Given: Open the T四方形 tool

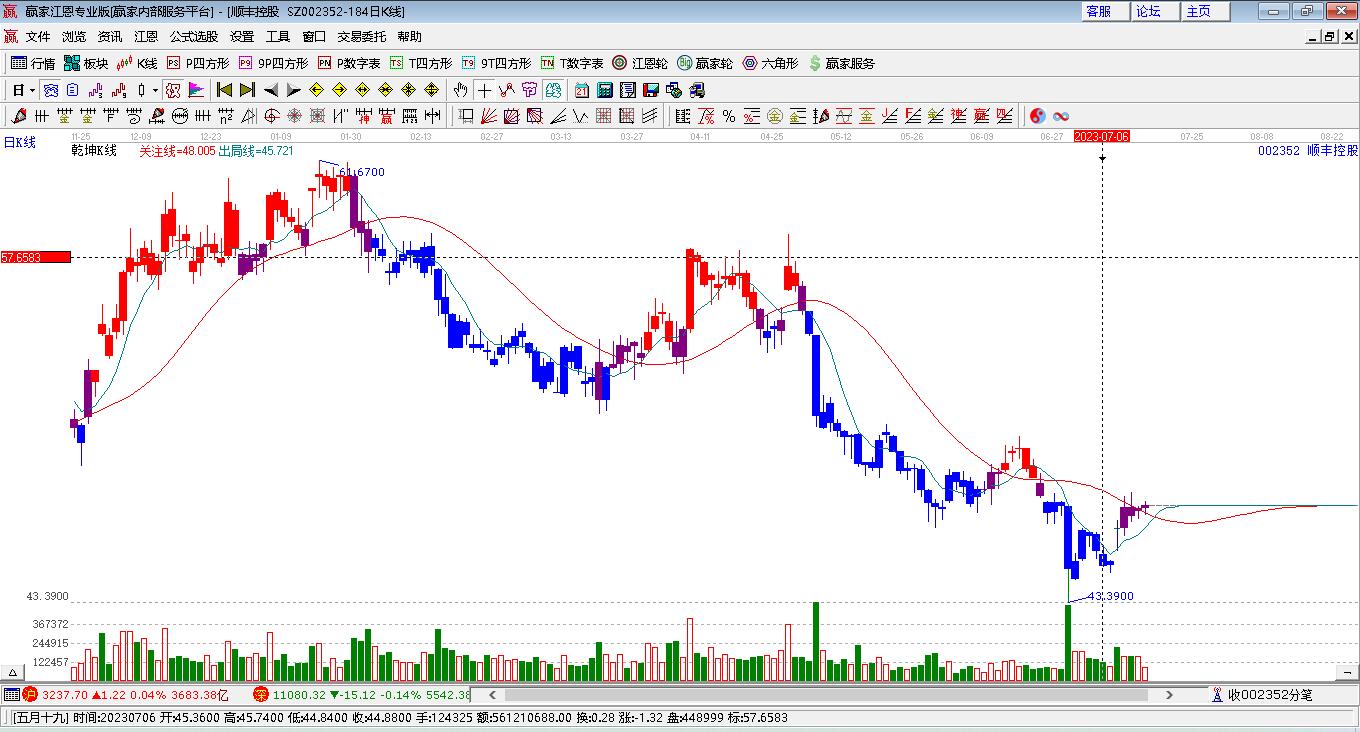Looking at the screenshot, I should coord(421,63).
